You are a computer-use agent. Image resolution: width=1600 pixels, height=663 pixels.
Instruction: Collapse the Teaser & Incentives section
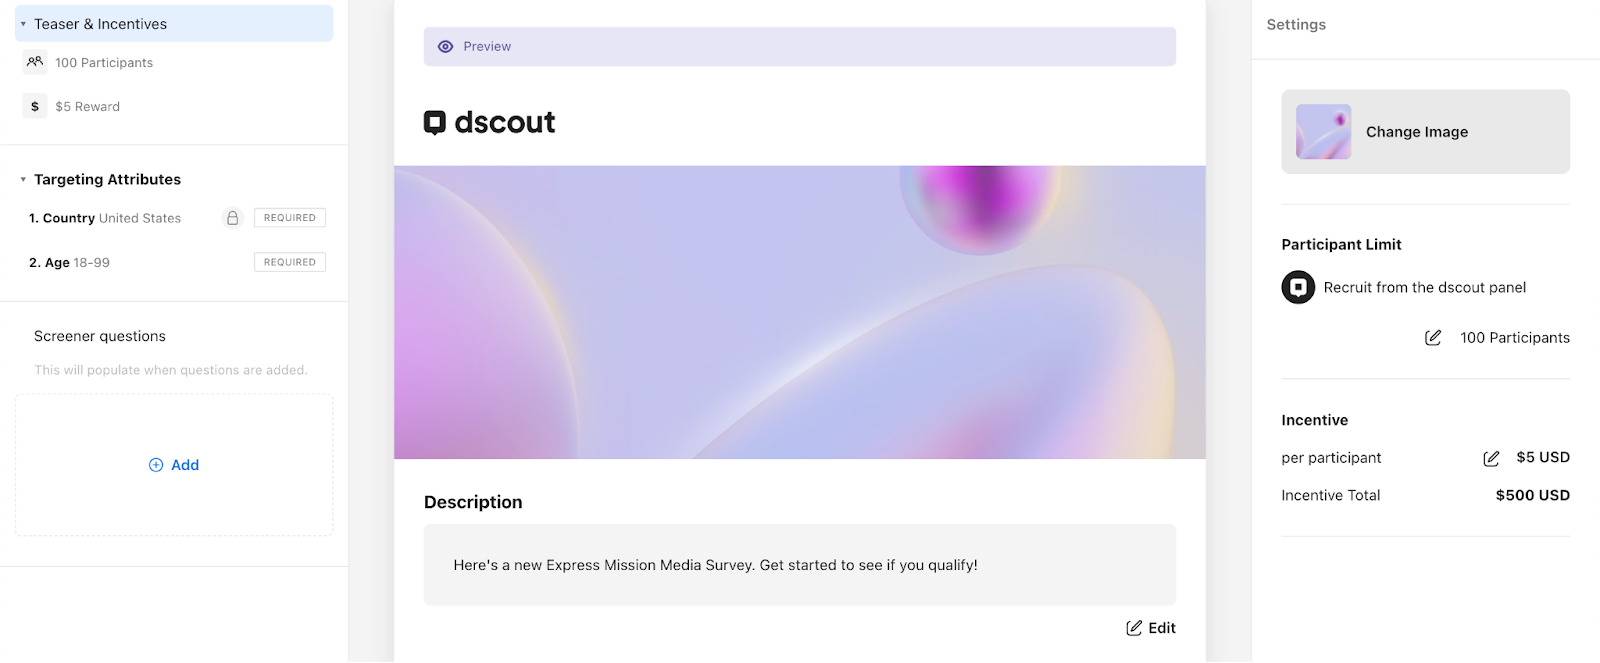(x=23, y=24)
